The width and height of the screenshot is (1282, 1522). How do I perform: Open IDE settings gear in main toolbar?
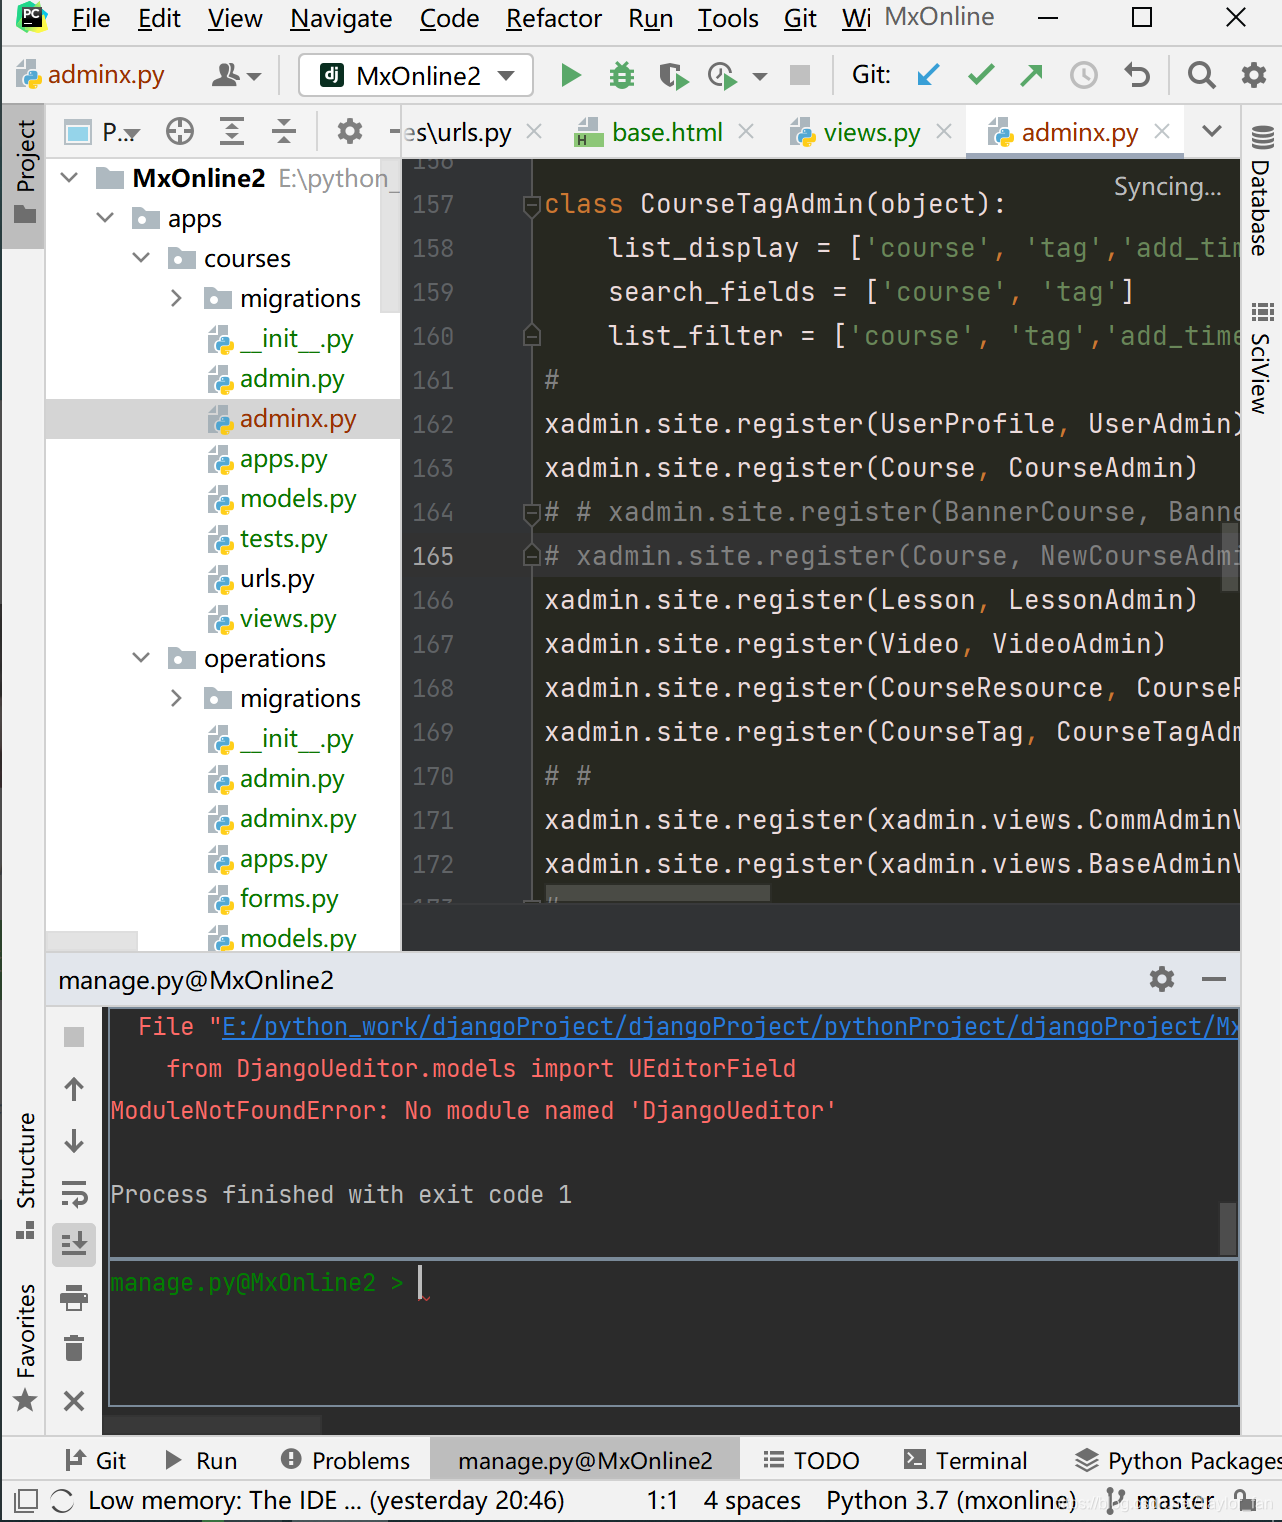click(1253, 75)
